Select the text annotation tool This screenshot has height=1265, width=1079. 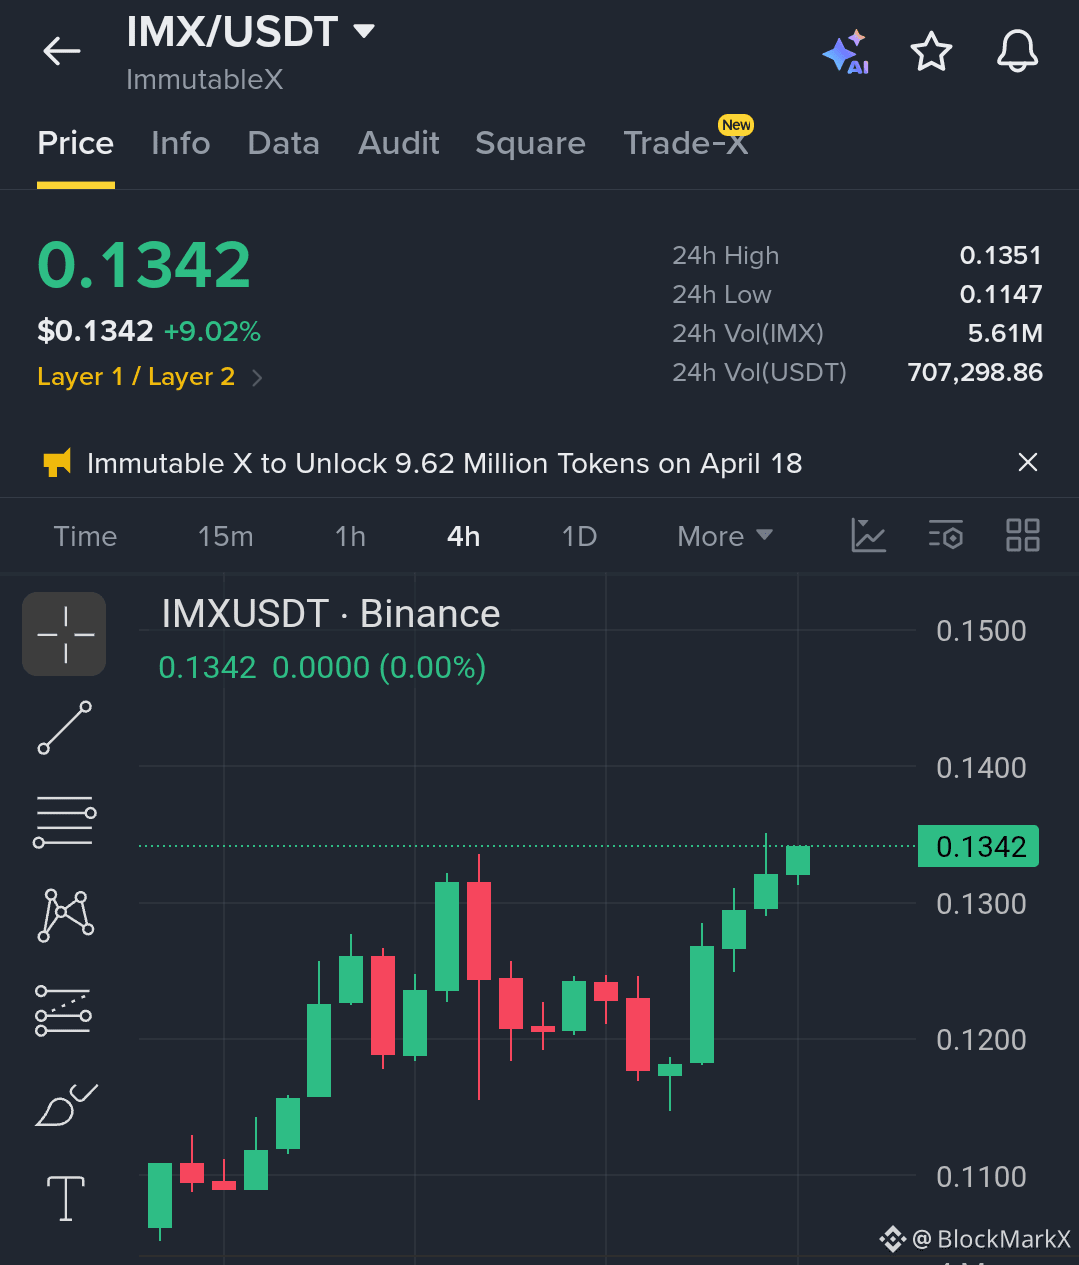[66, 1198]
